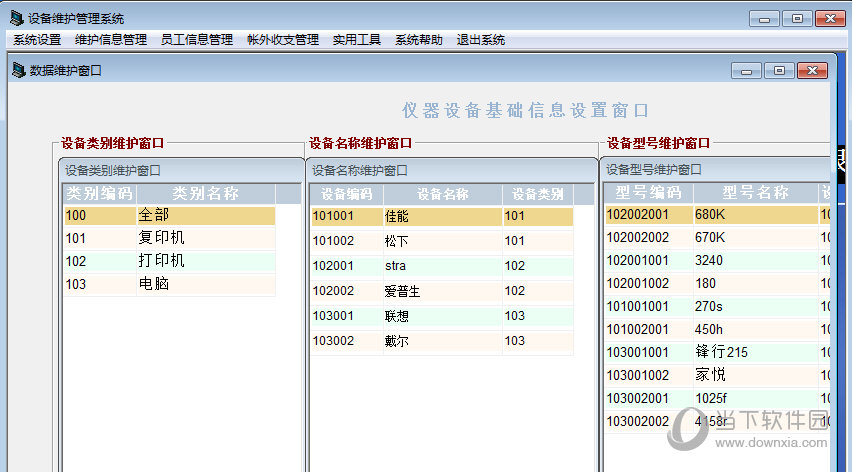Select category row 复印机
Screen dimensions: 852x472
point(205,238)
